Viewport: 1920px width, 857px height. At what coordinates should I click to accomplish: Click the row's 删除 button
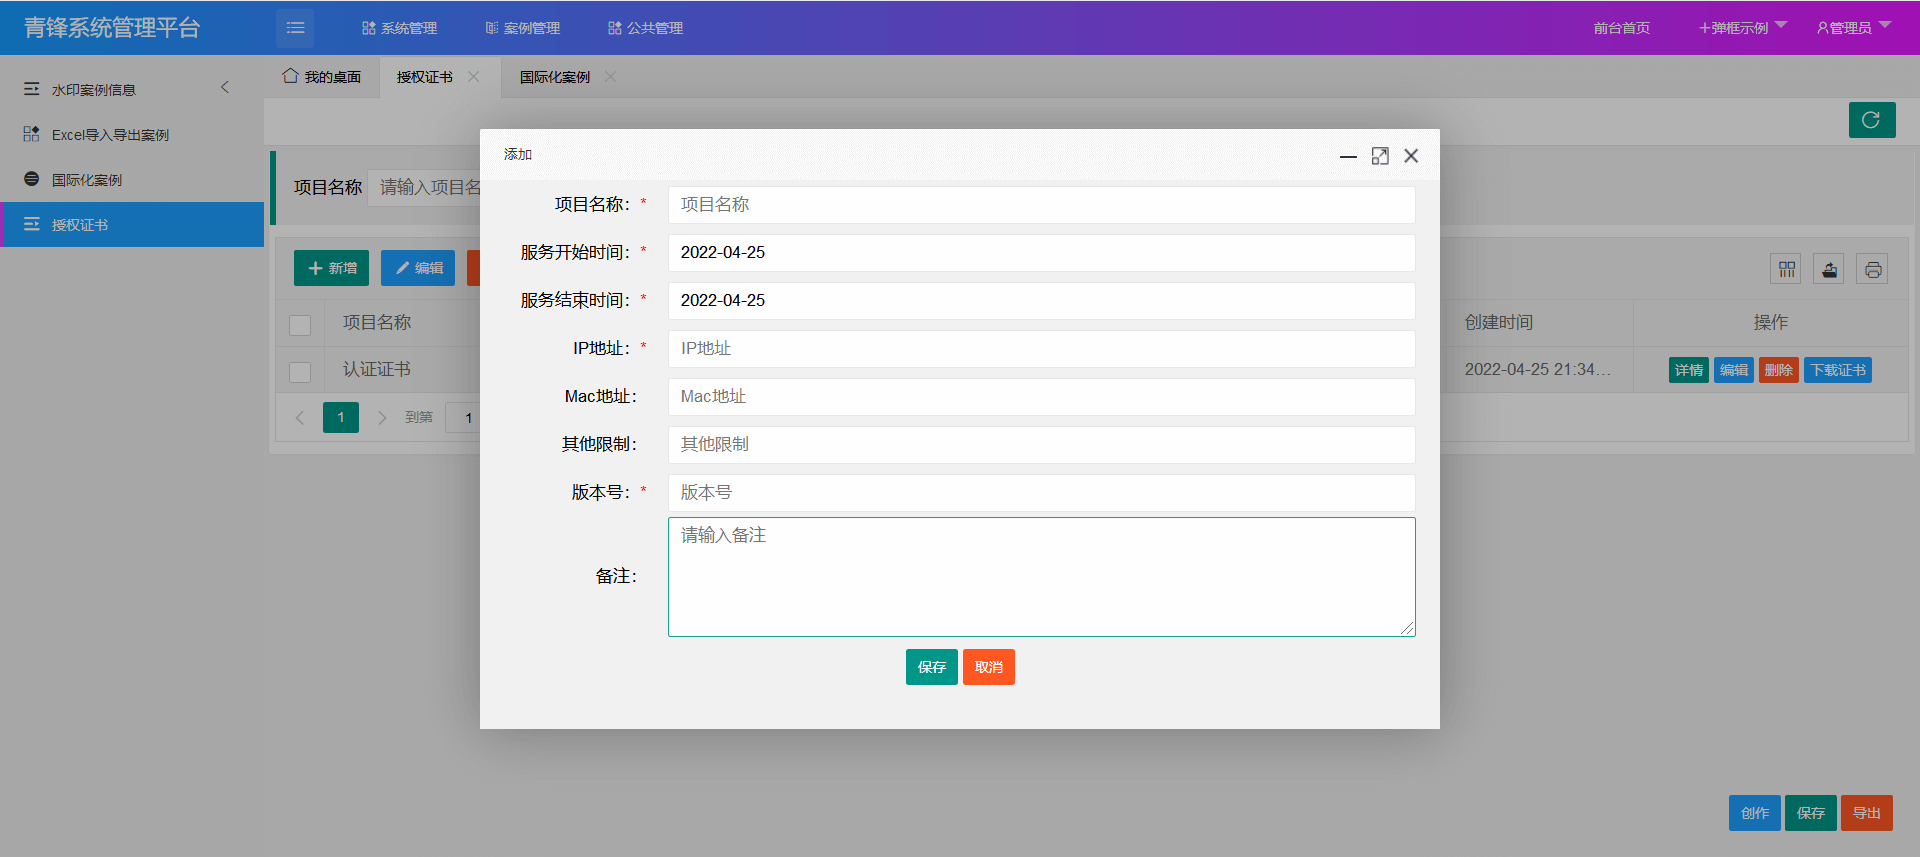1779,370
